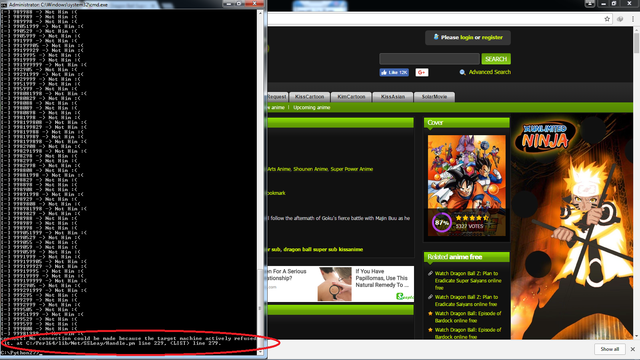Click the cmd window scrollbar down arrow

(260, 352)
